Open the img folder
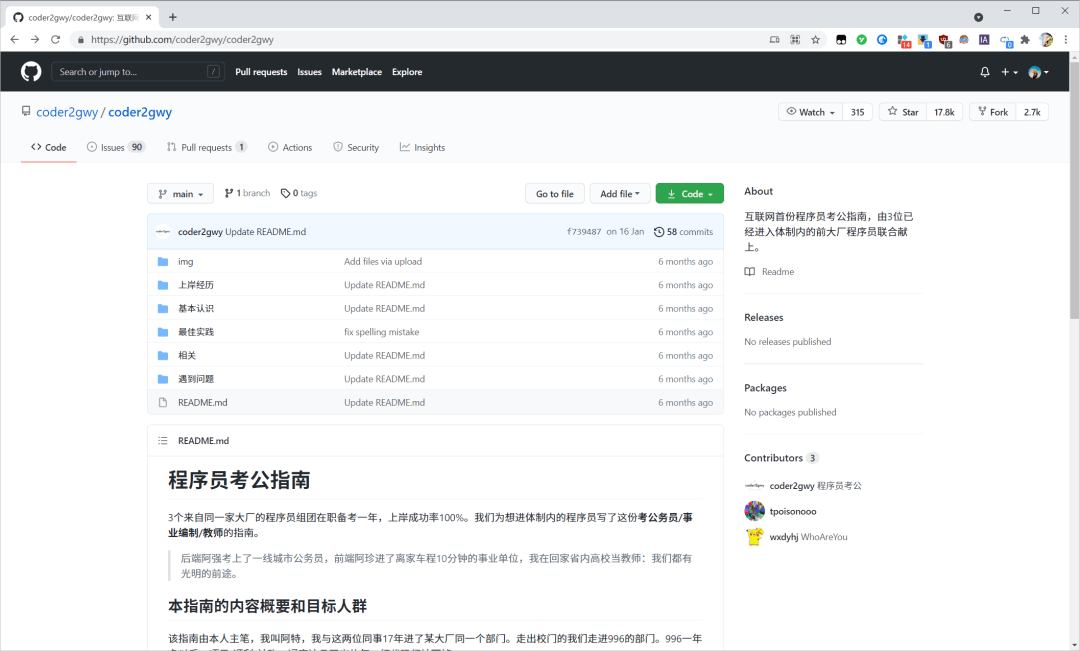The width and height of the screenshot is (1080, 651). pyautogui.click(x=185, y=262)
